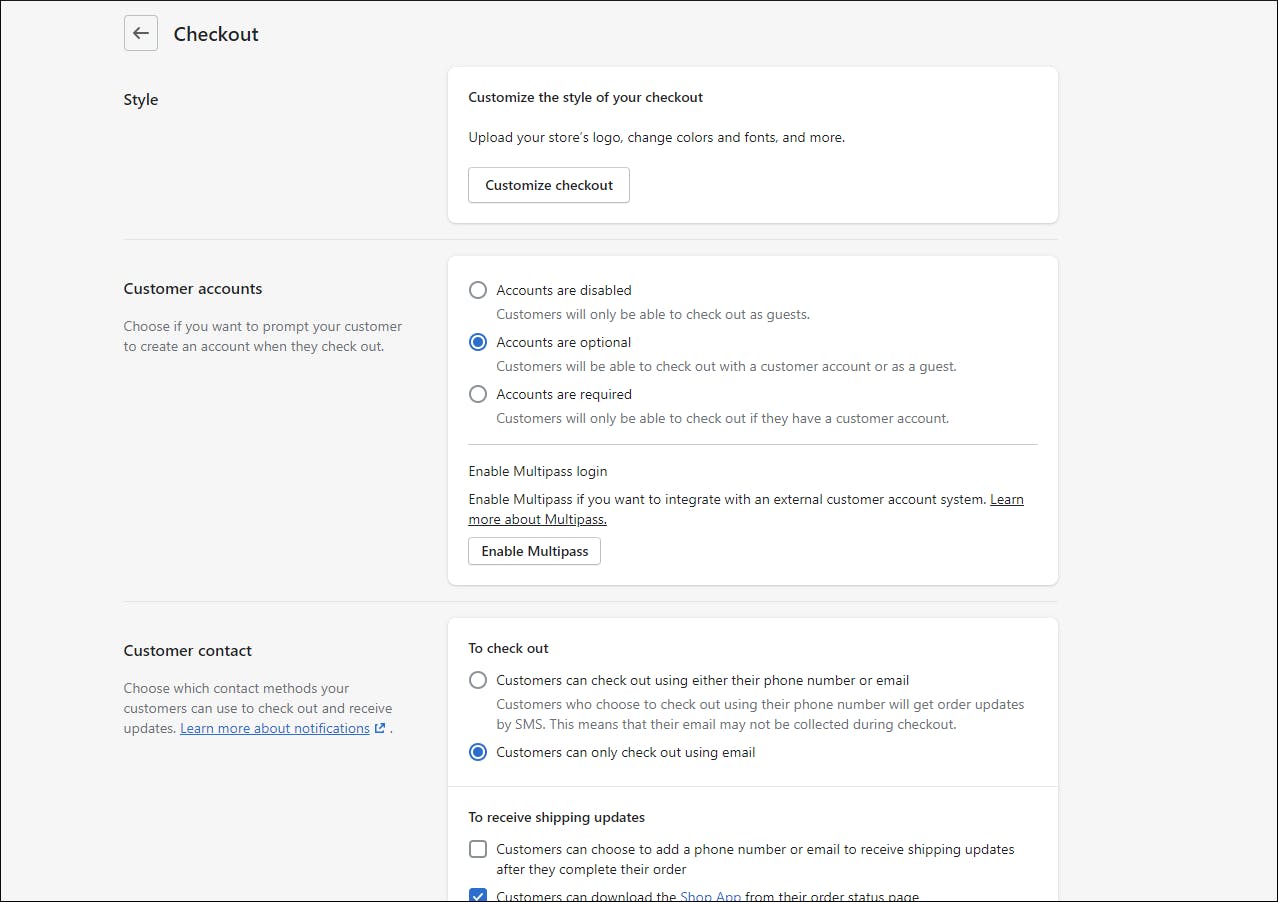Viewport: 1278px width, 902px height.
Task: Click 'Choose which contact methods' description text
Action: pos(258,708)
